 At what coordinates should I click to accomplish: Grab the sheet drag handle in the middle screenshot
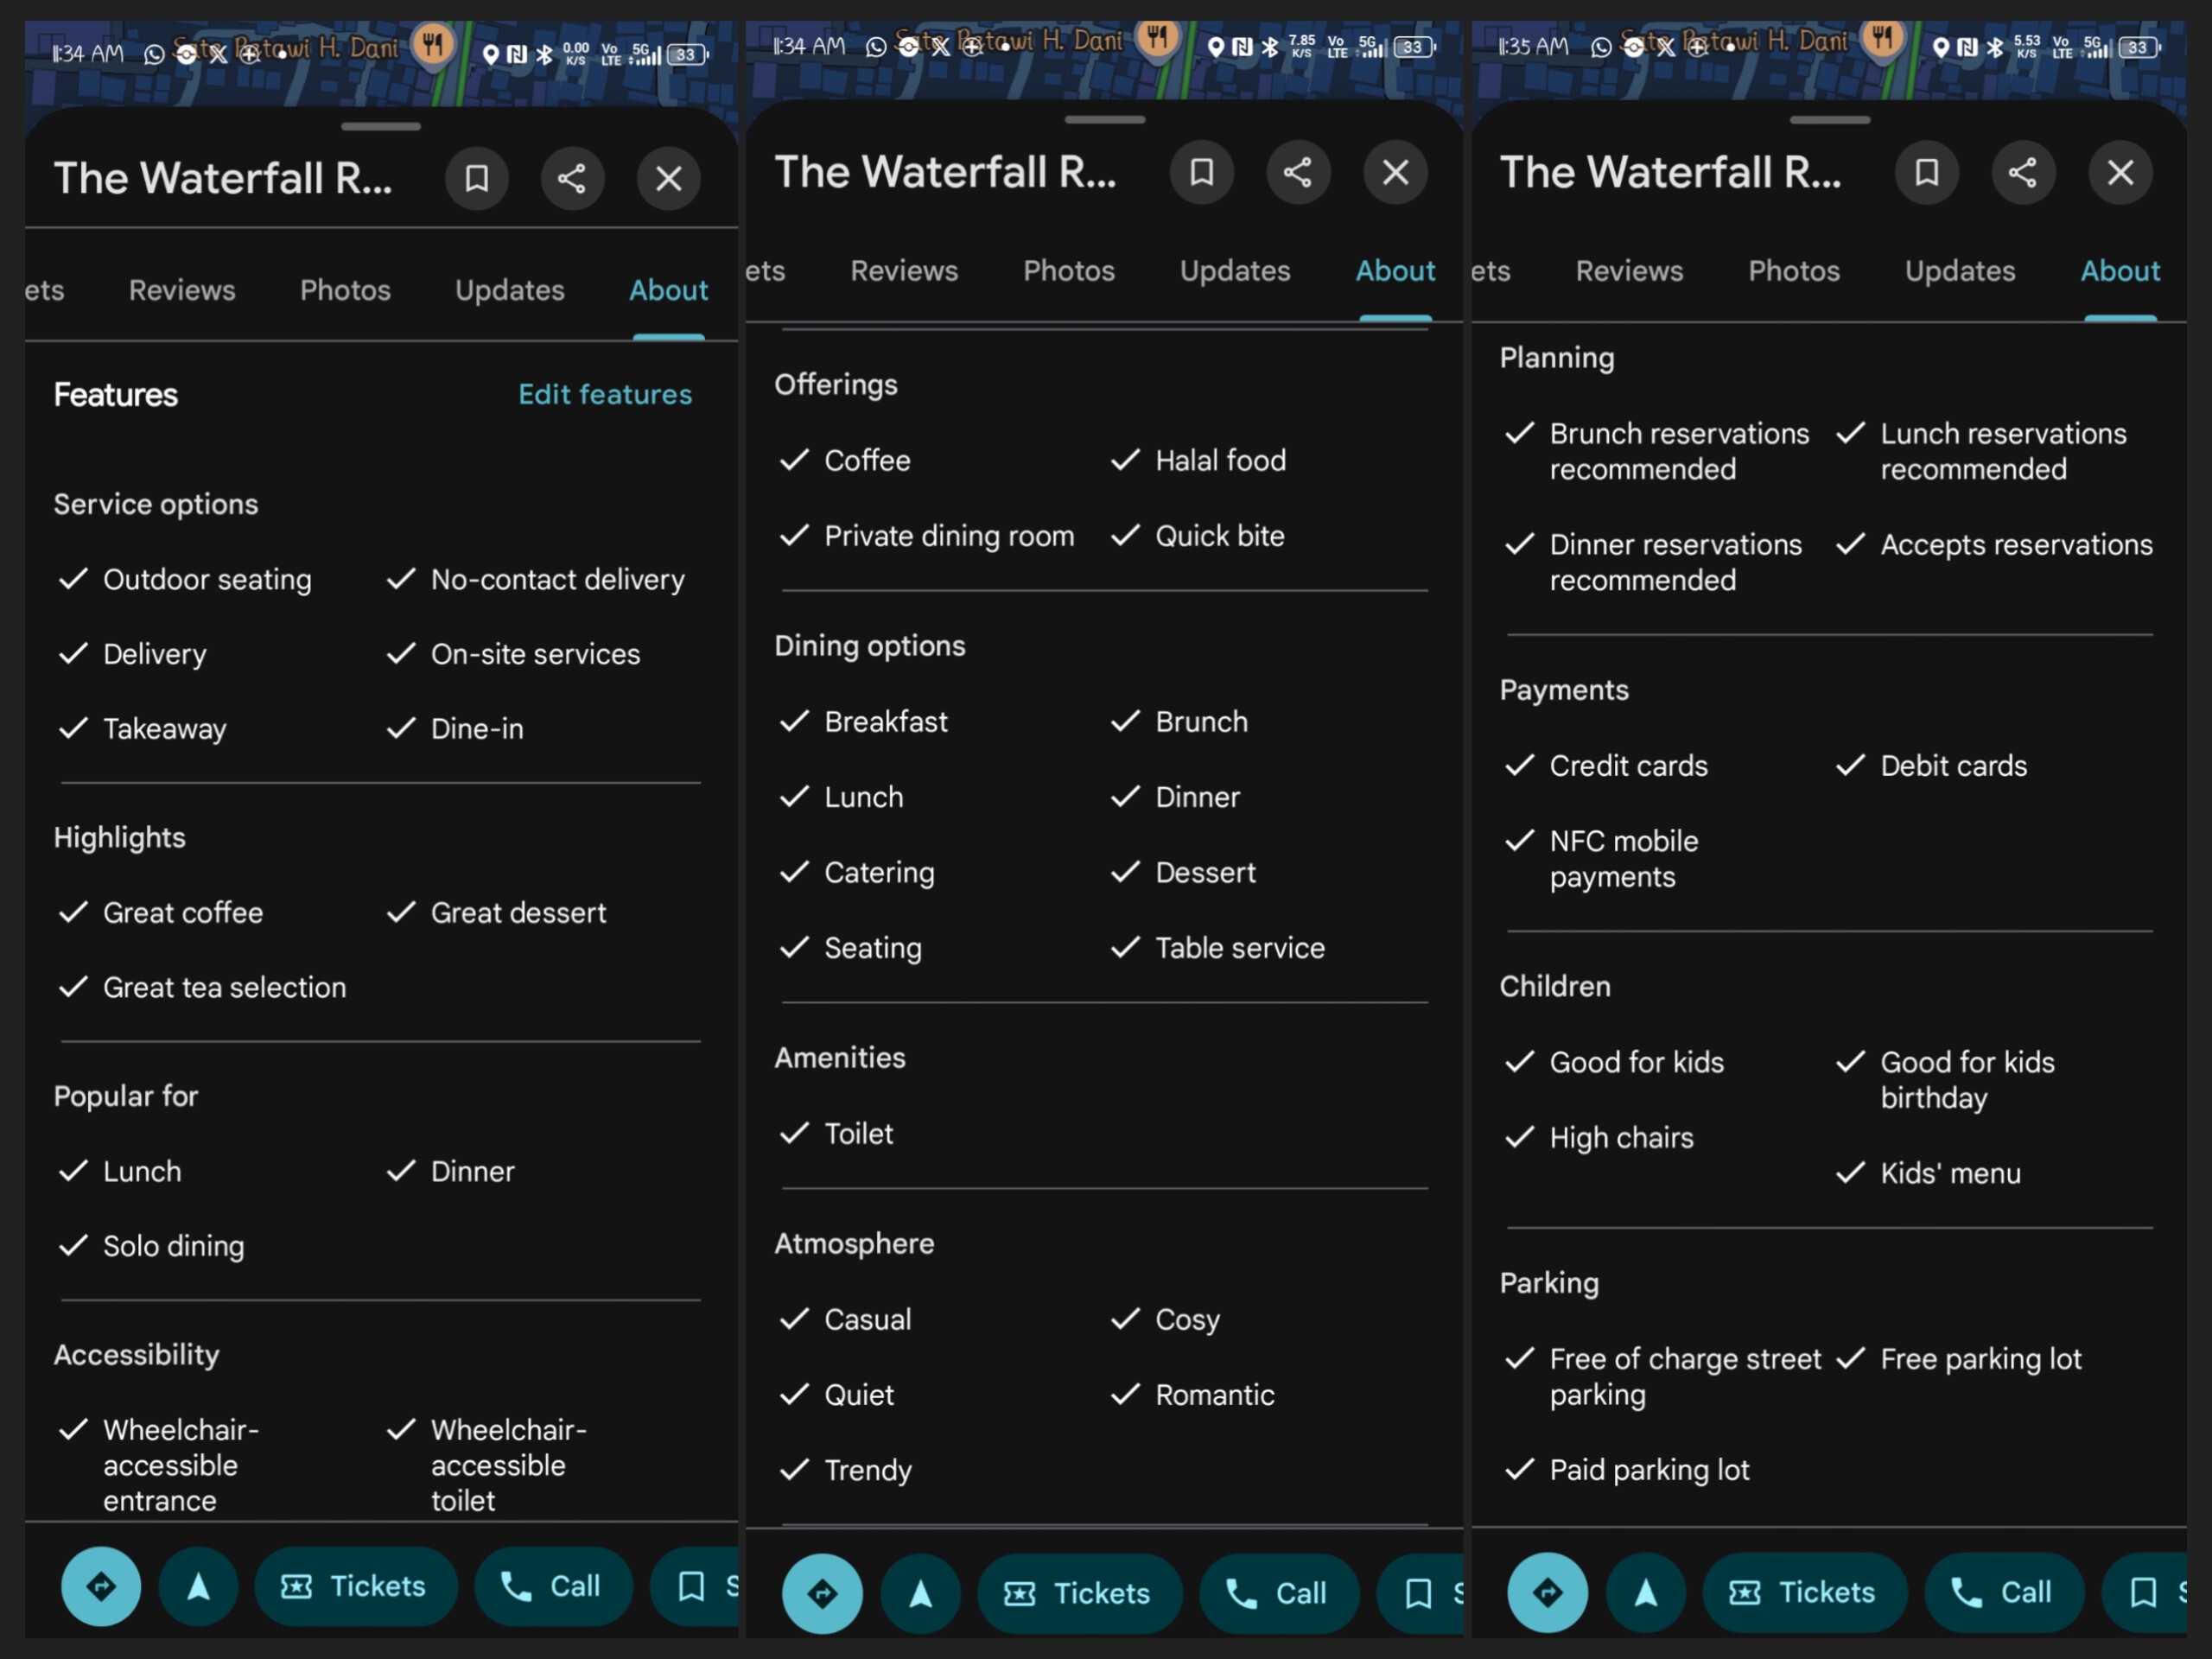tap(1104, 120)
